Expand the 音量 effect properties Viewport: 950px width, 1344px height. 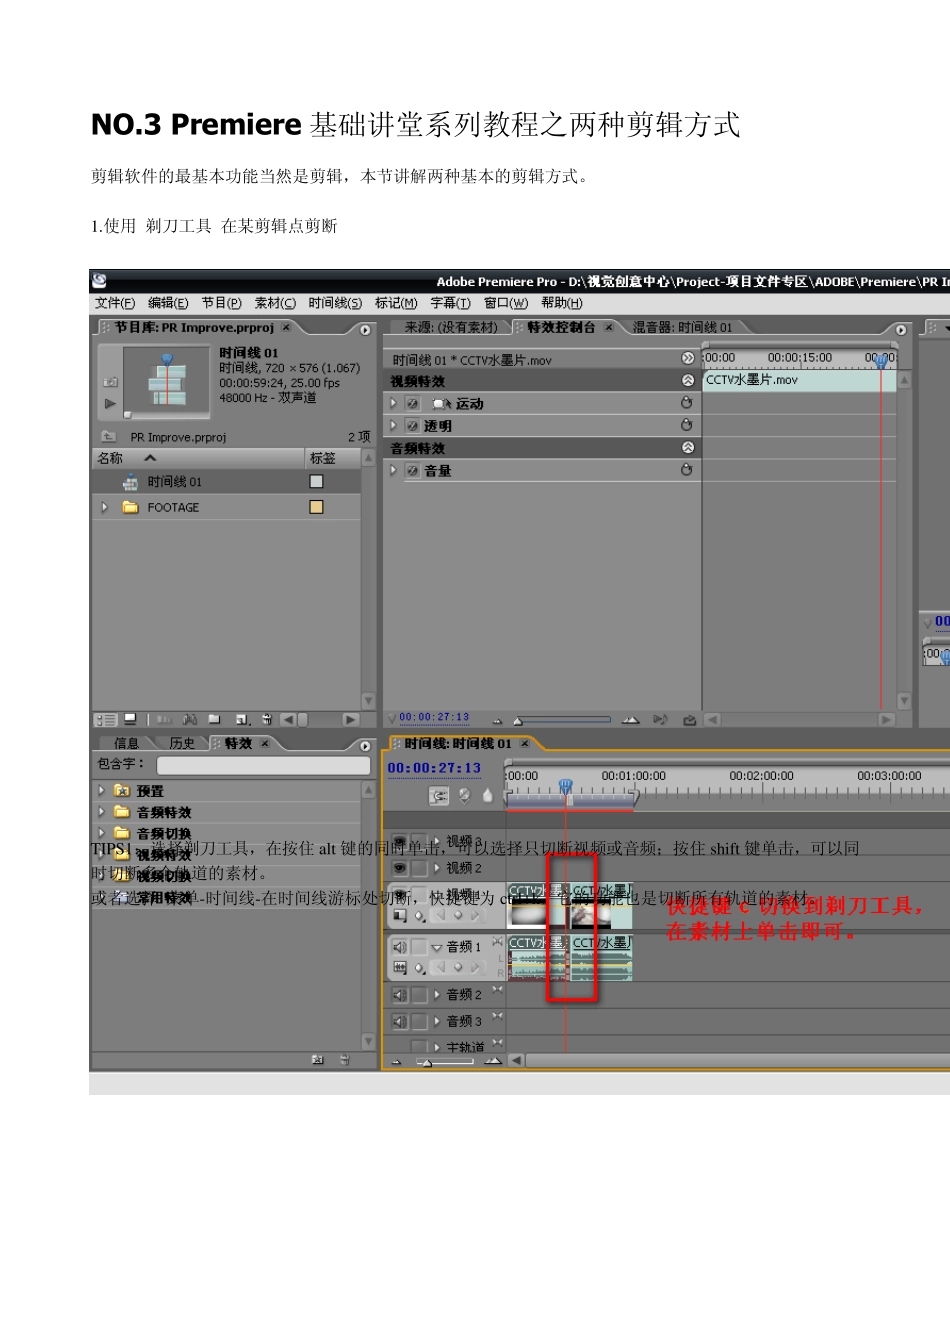tap(393, 470)
